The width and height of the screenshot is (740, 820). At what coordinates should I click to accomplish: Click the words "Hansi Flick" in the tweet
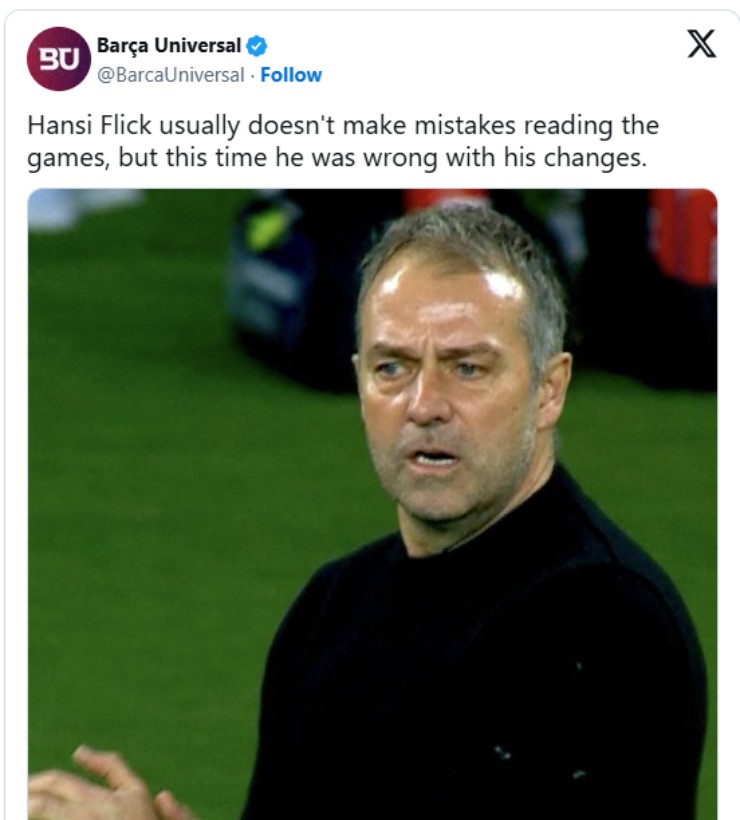coord(89,126)
